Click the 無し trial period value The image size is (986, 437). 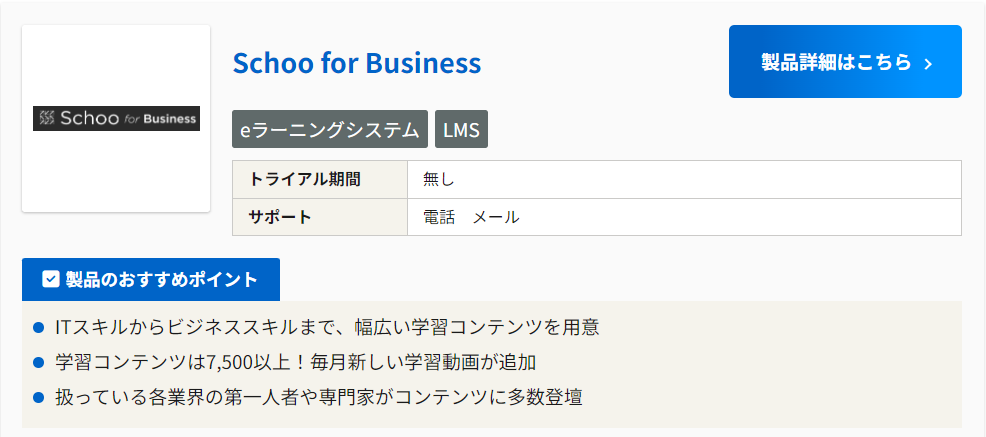[438, 180]
